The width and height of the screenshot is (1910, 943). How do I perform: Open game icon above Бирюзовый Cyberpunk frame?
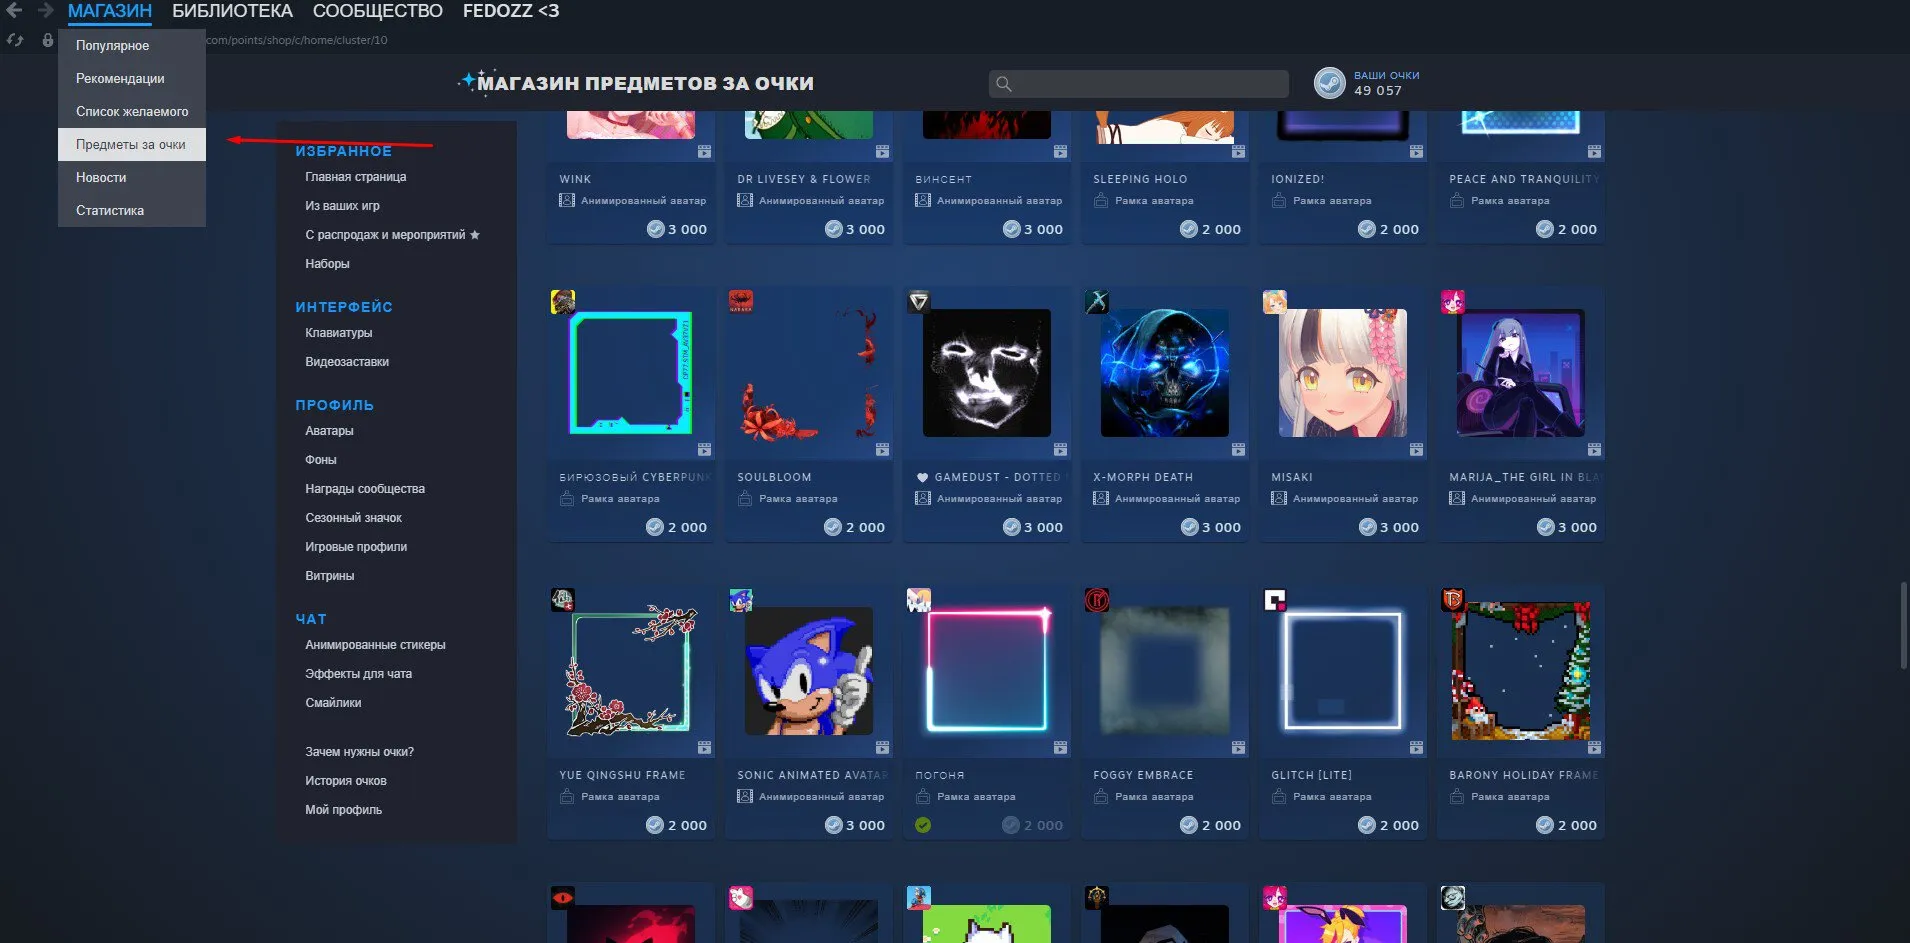tap(563, 302)
